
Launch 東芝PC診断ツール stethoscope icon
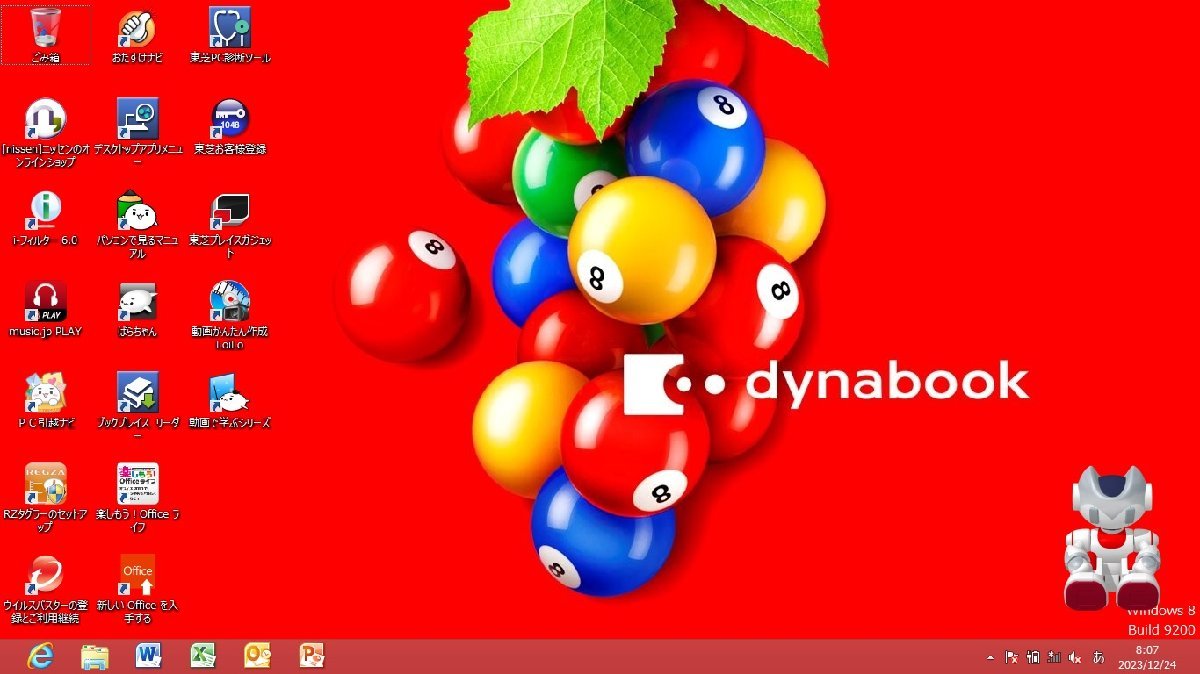click(230, 35)
